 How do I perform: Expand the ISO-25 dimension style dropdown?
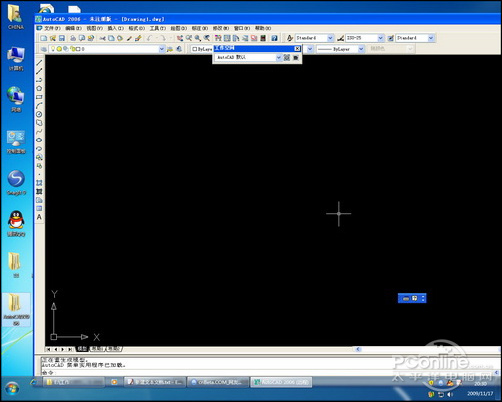click(380, 38)
